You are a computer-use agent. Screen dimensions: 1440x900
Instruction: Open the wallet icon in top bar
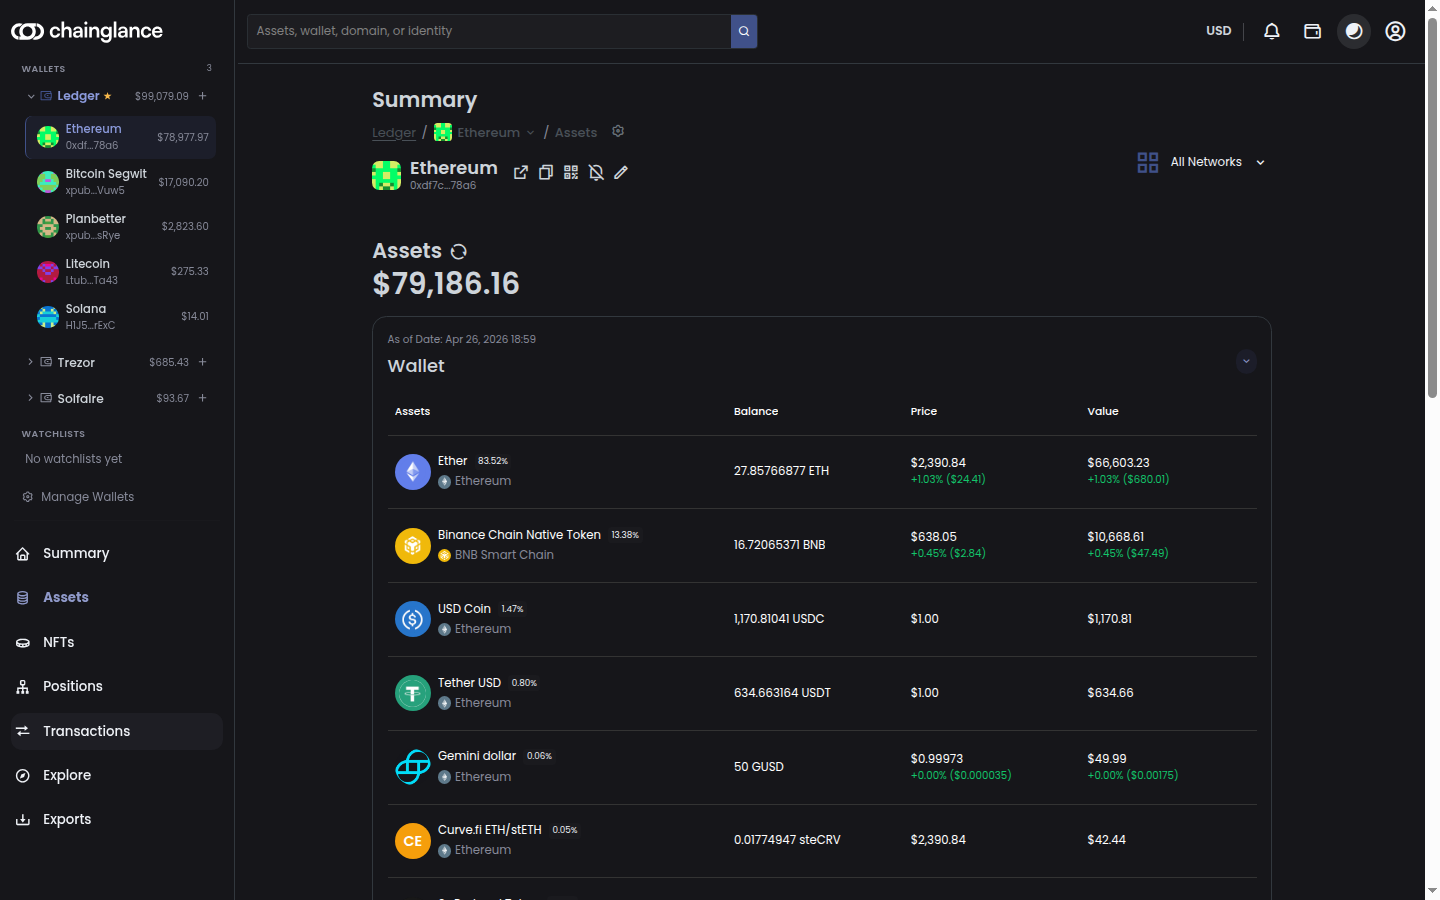point(1313,31)
